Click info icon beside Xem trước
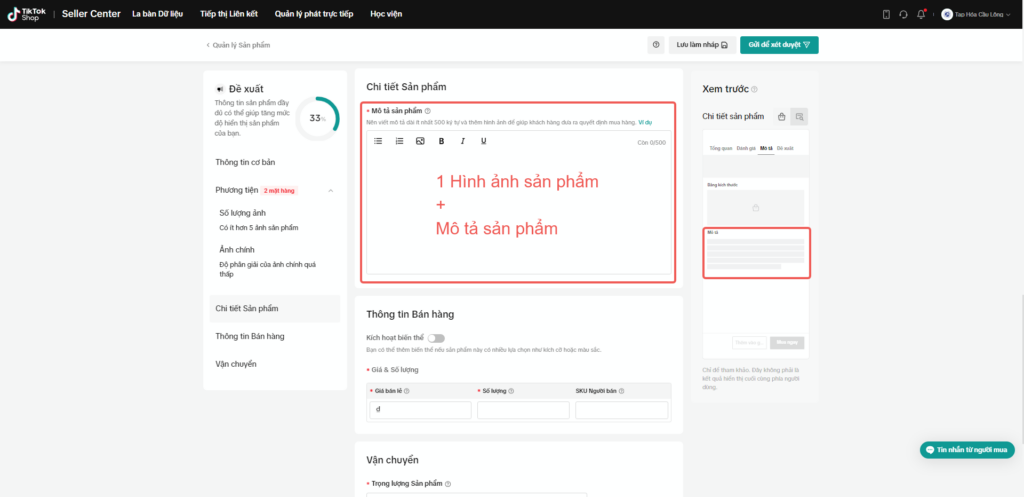Image resolution: width=1024 pixels, height=497 pixels. coord(754,89)
